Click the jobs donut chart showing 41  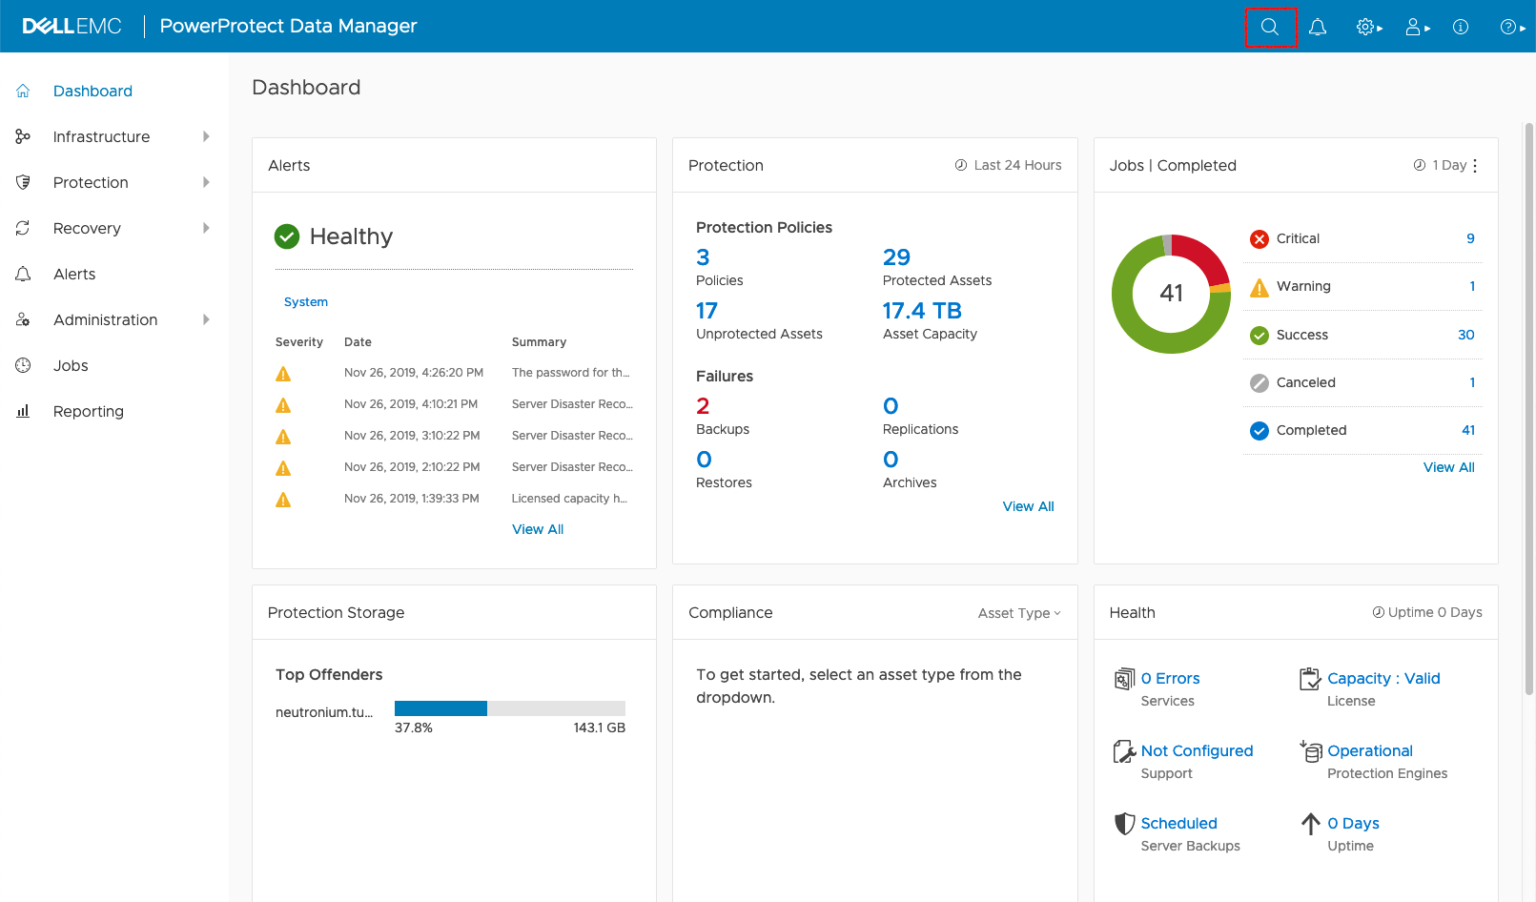[x=1171, y=294]
